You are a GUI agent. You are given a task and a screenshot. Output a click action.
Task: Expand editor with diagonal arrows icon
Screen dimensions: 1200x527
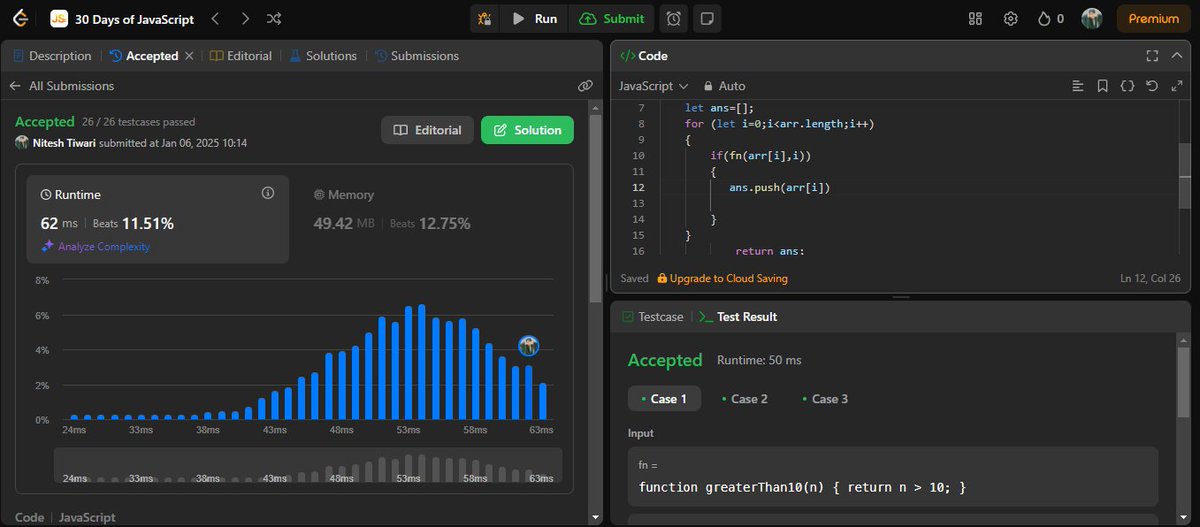click(x=1176, y=86)
